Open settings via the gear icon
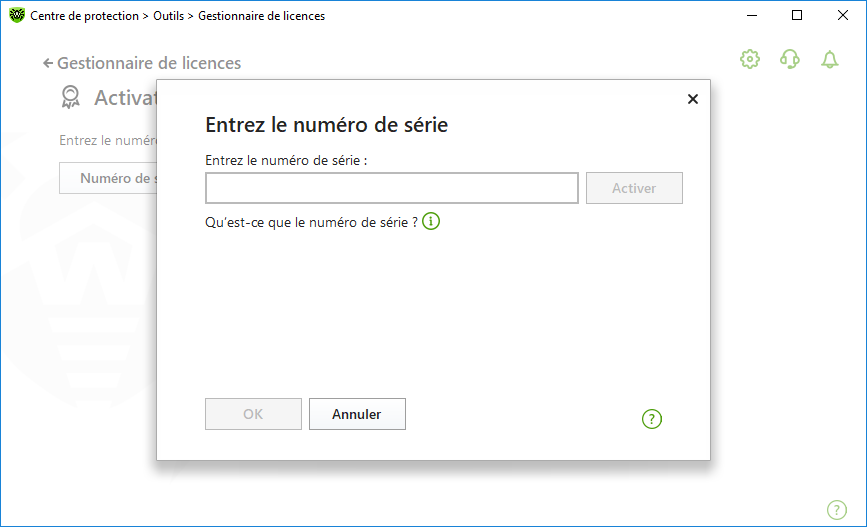The image size is (867, 527). click(x=750, y=59)
